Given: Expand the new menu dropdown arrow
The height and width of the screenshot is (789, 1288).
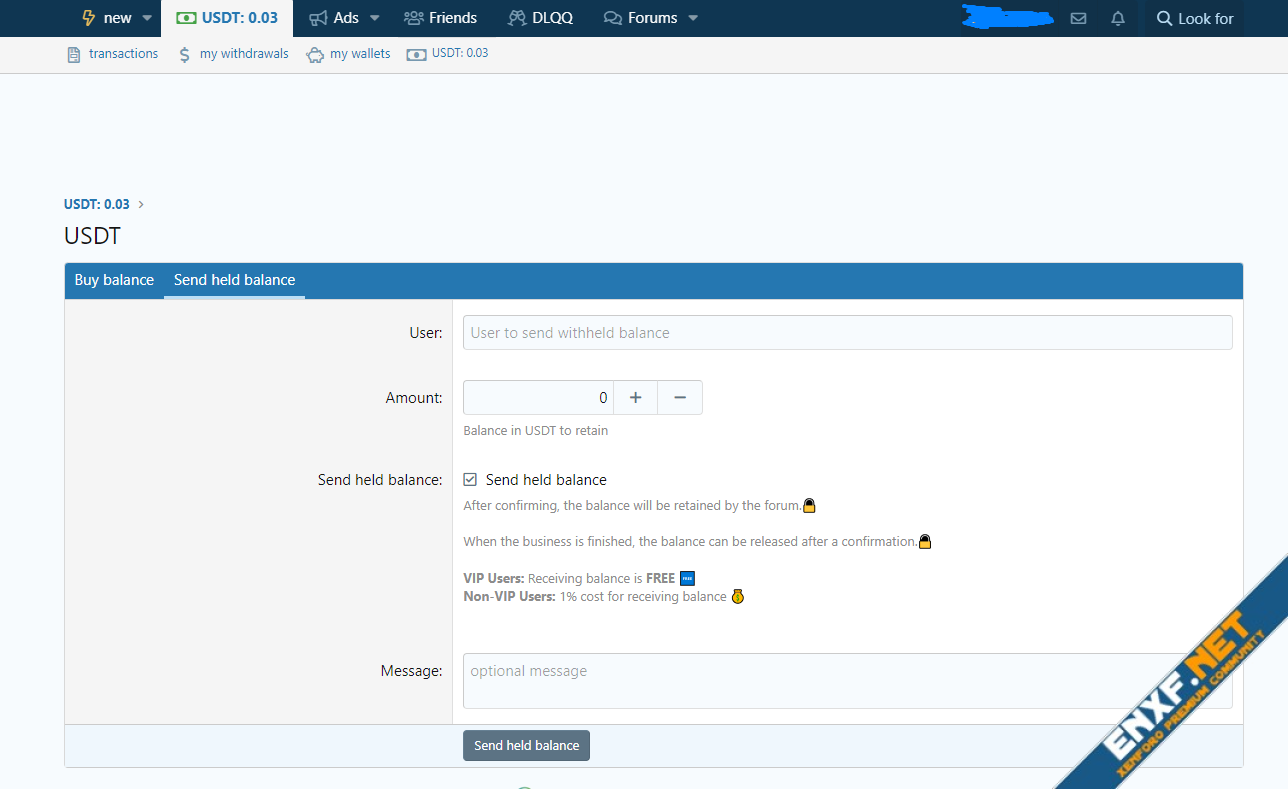Looking at the screenshot, I should (147, 18).
